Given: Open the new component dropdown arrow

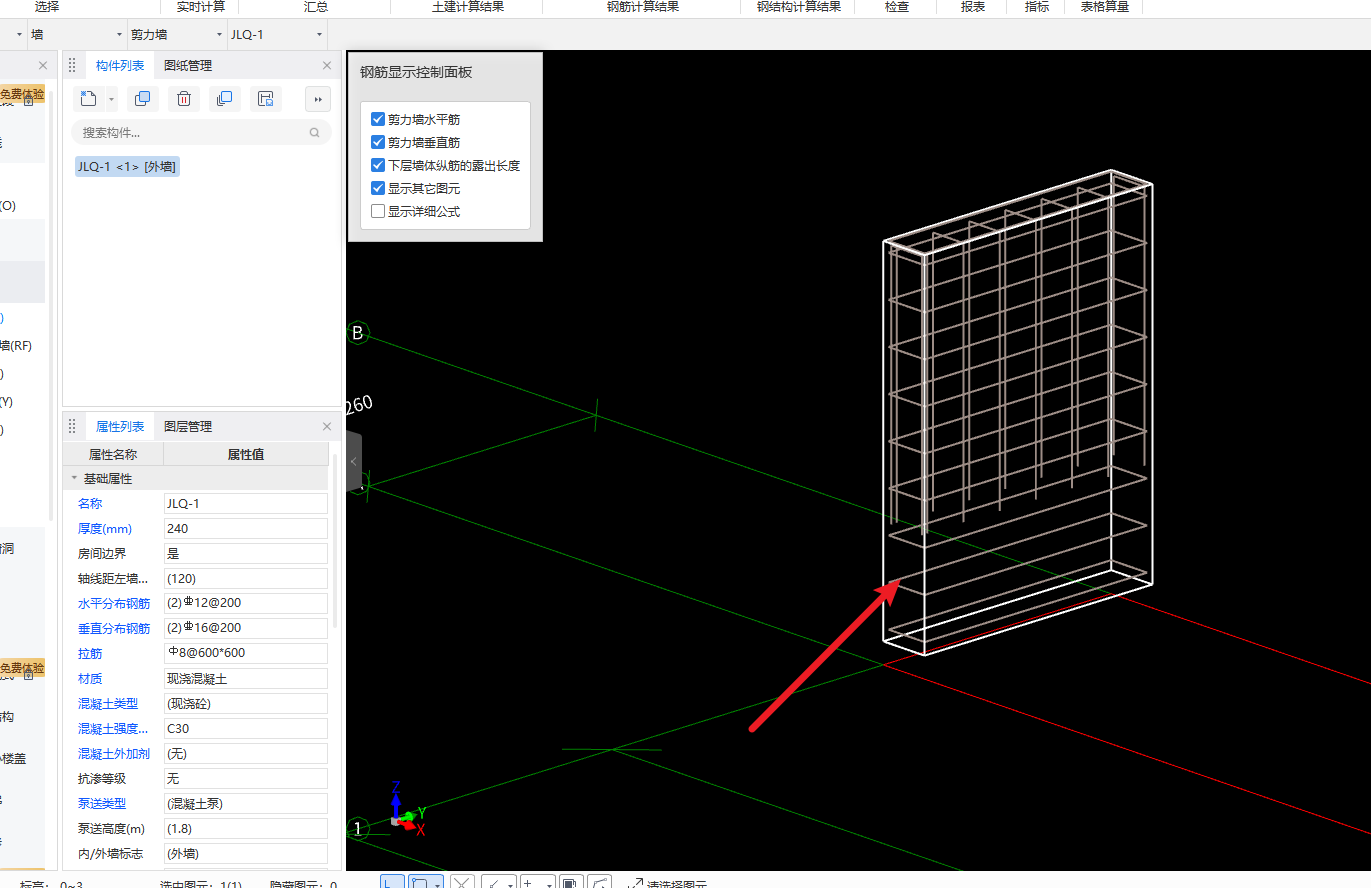Looking at the screenshot, I should [111, 99].
